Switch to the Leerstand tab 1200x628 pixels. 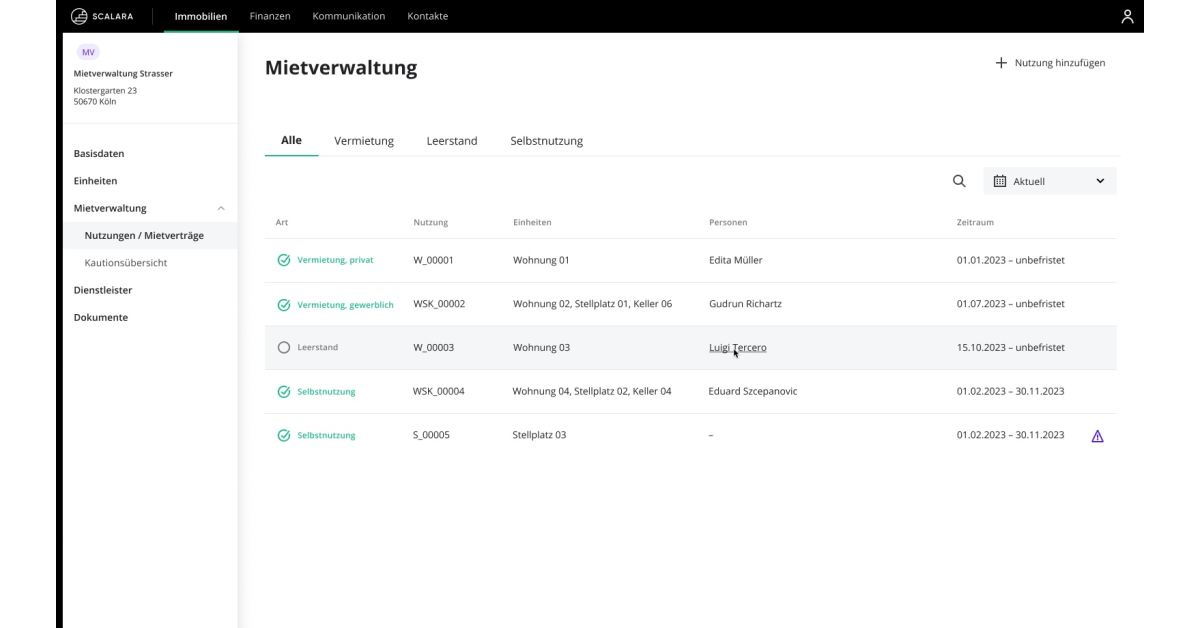(x=451, y=141)
